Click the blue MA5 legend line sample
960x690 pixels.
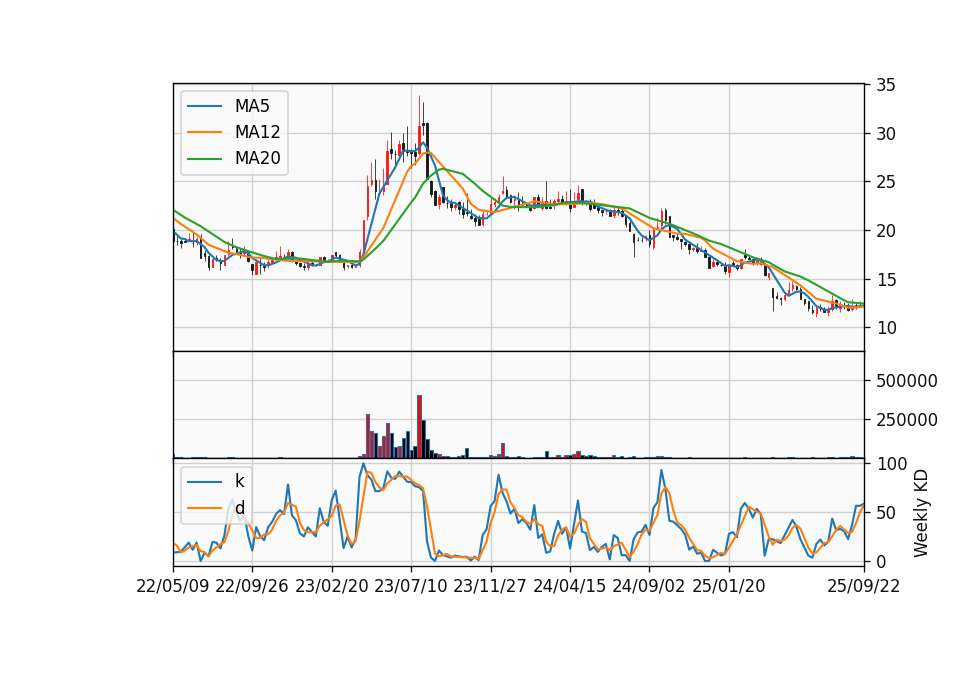tap(204, 106)
